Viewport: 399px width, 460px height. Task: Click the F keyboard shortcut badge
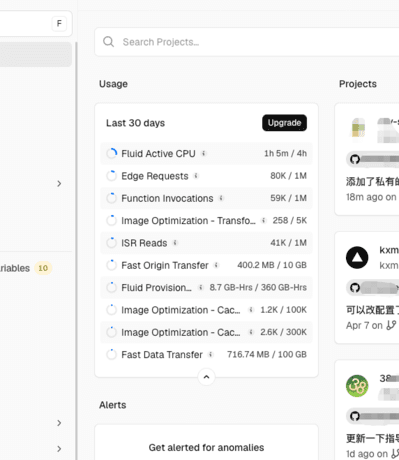(59, 23)
